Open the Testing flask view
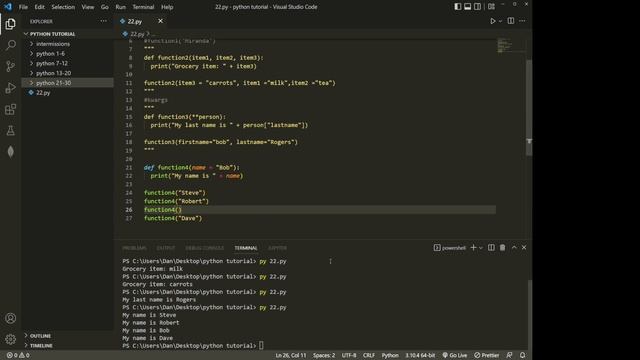This screenshot has height=360, width=640. [x=11, y=131]
